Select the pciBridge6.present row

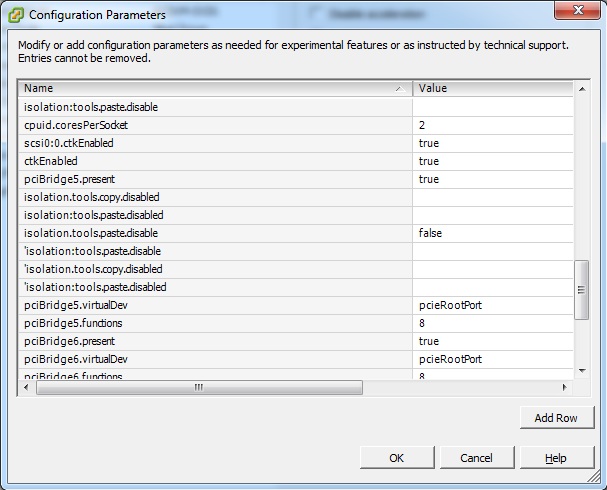point(215,341)
